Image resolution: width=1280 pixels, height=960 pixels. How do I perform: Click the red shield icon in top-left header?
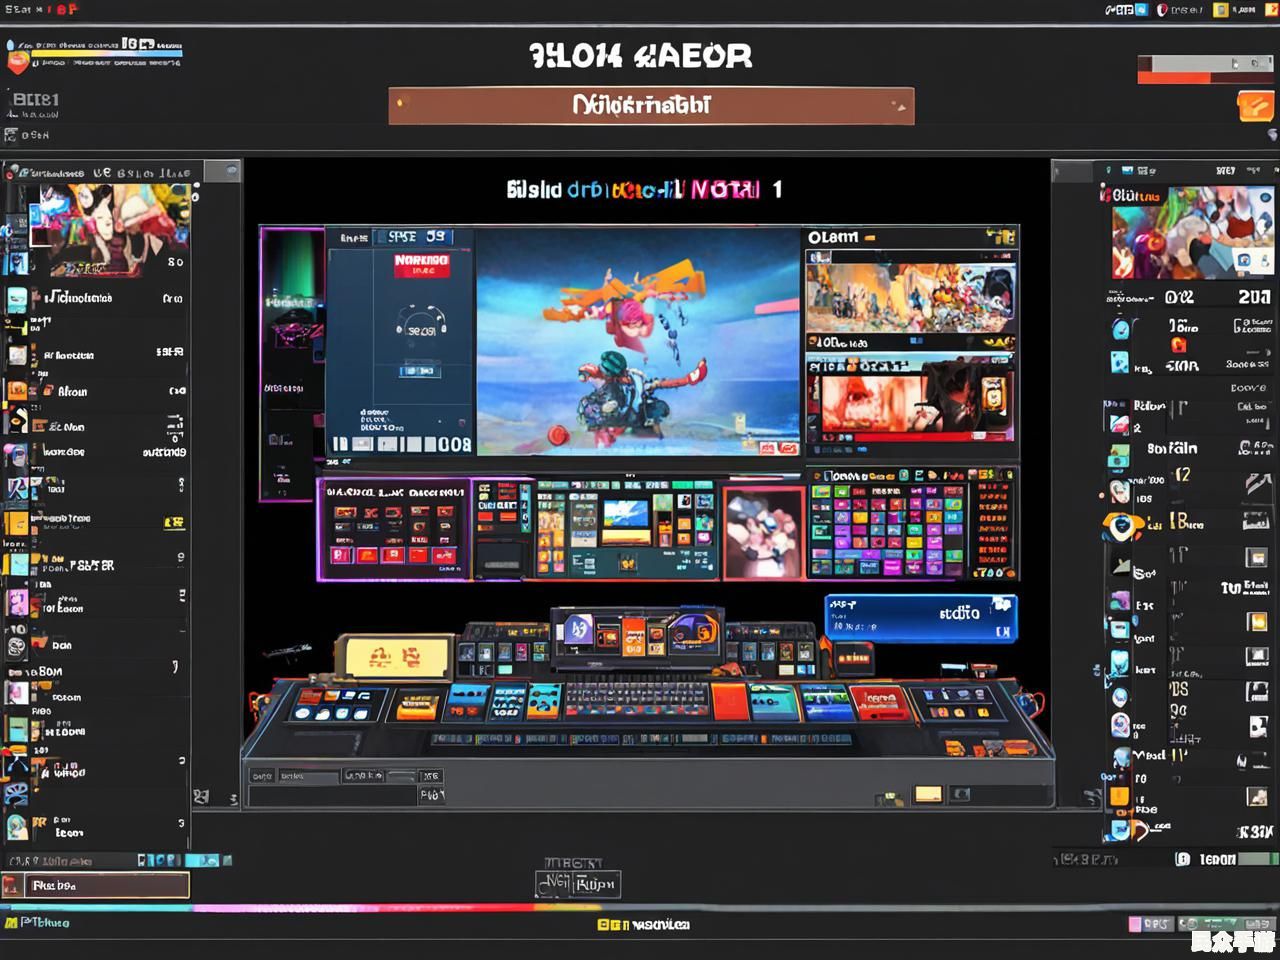coord(18,63)
